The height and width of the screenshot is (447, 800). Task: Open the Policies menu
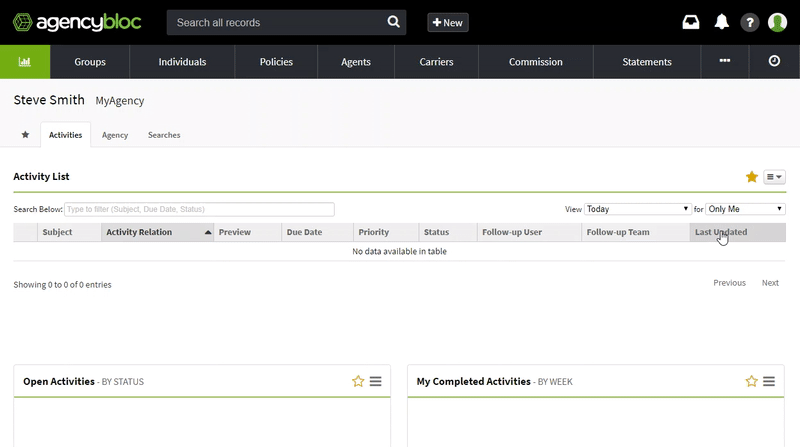276,62
